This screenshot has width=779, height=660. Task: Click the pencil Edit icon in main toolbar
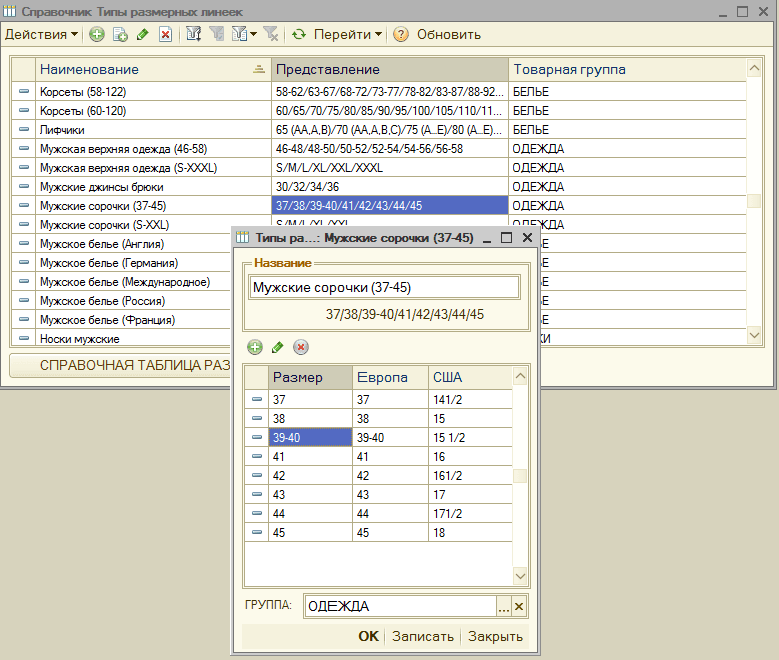pos(143,34)
